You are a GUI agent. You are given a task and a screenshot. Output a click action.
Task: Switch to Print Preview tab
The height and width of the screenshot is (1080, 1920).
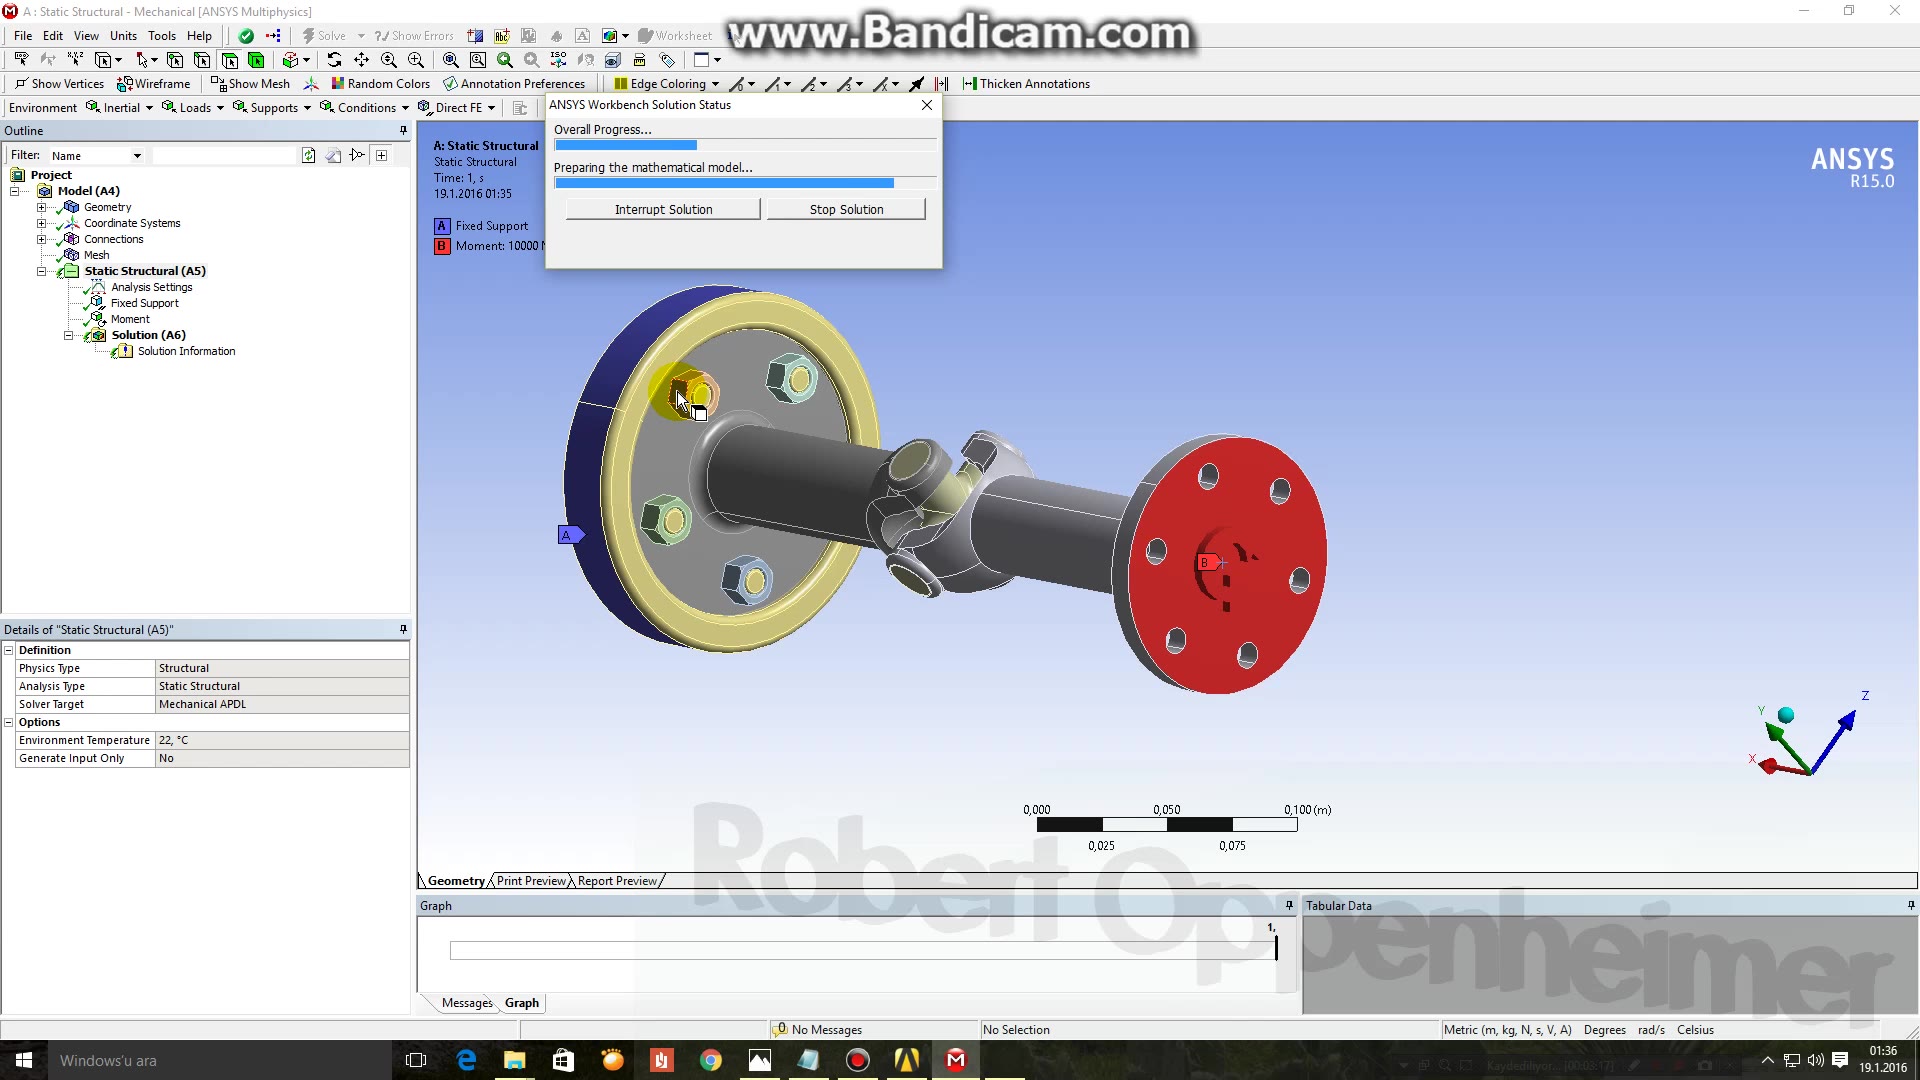(531, 881)
